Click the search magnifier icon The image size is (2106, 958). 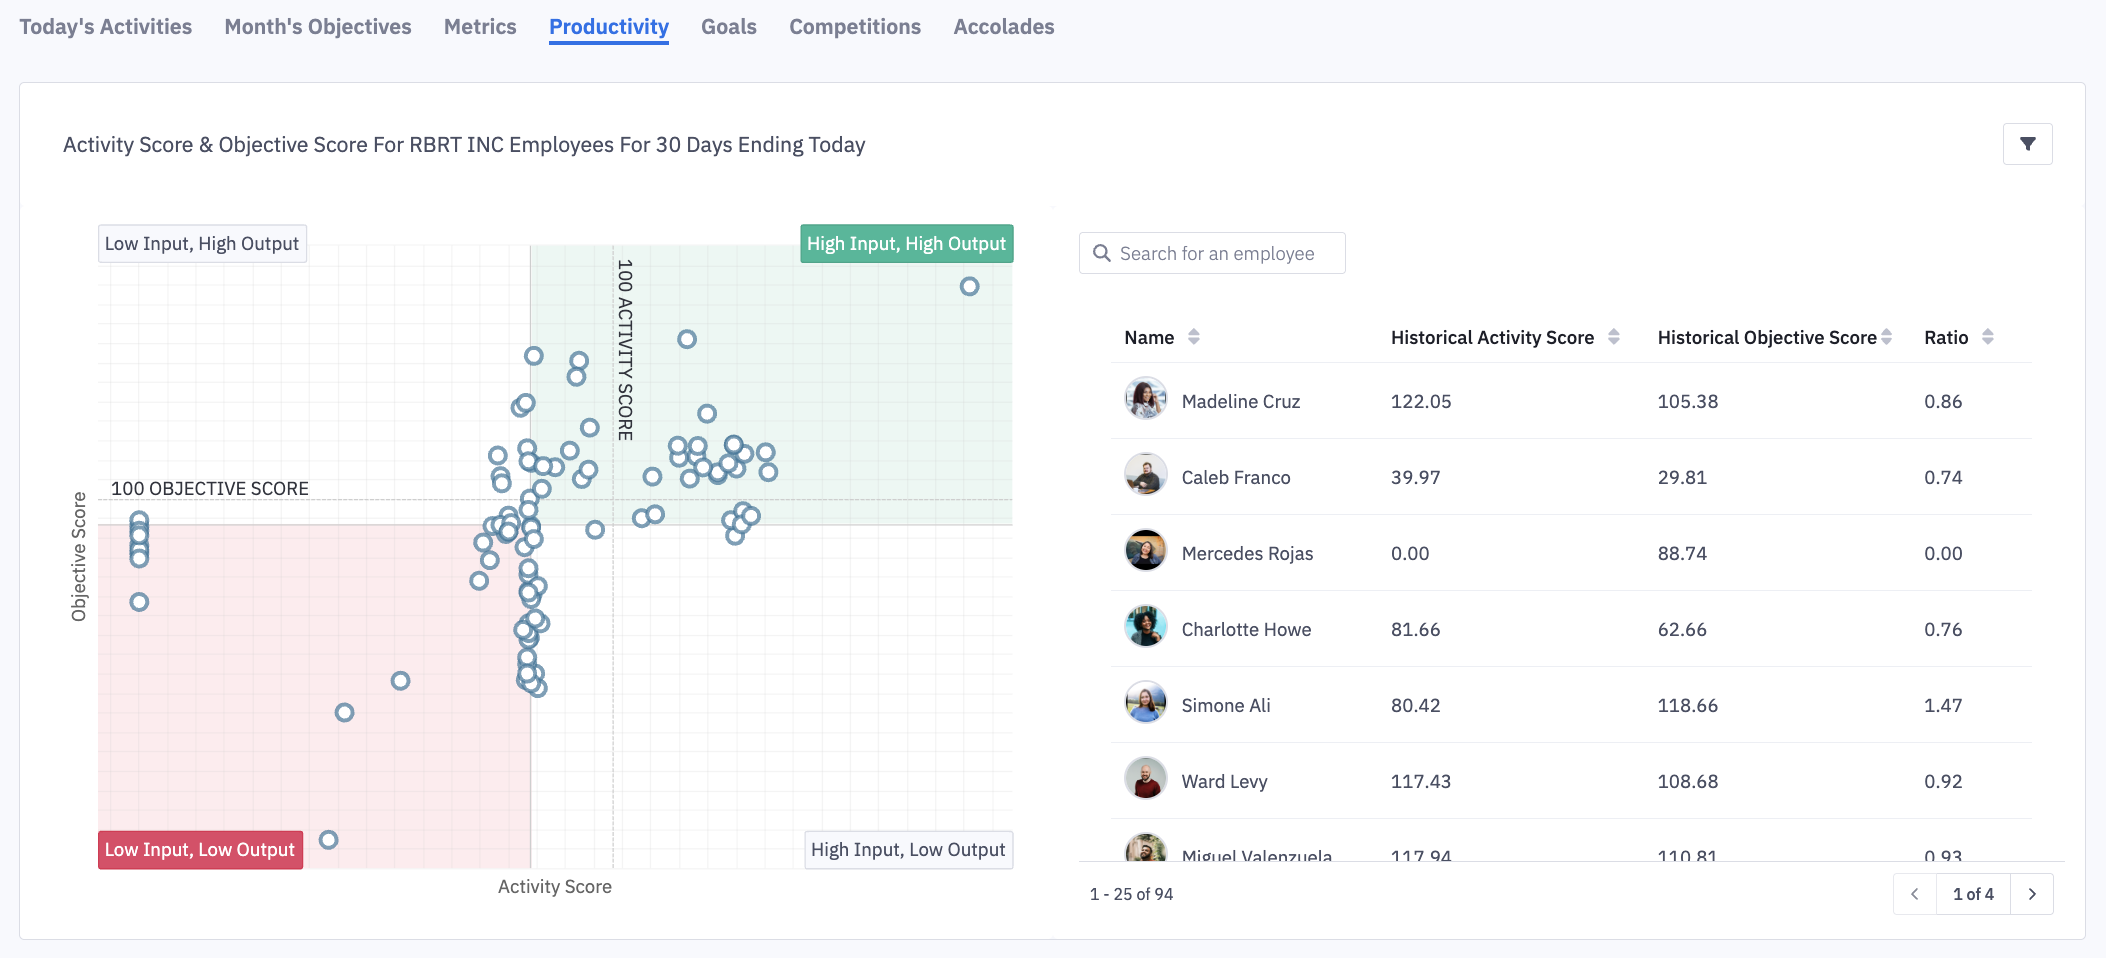click(1102, 253)
